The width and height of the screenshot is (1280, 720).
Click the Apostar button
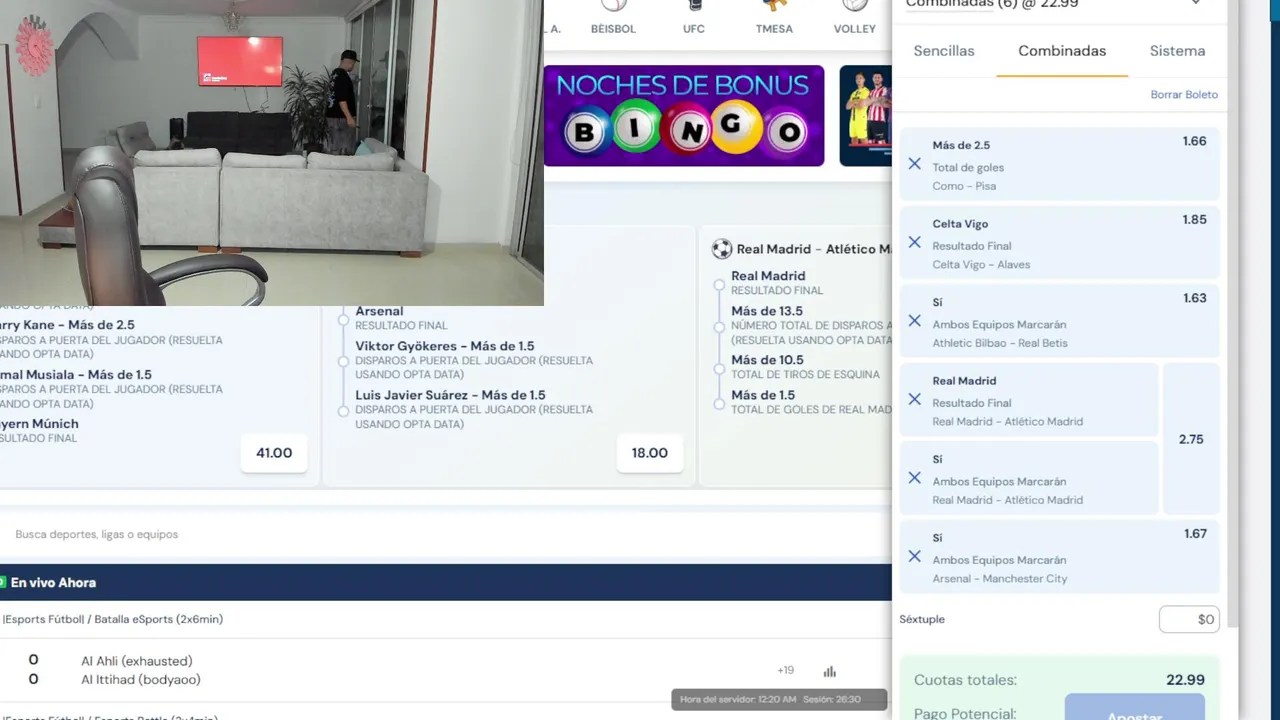[1135, 707]
